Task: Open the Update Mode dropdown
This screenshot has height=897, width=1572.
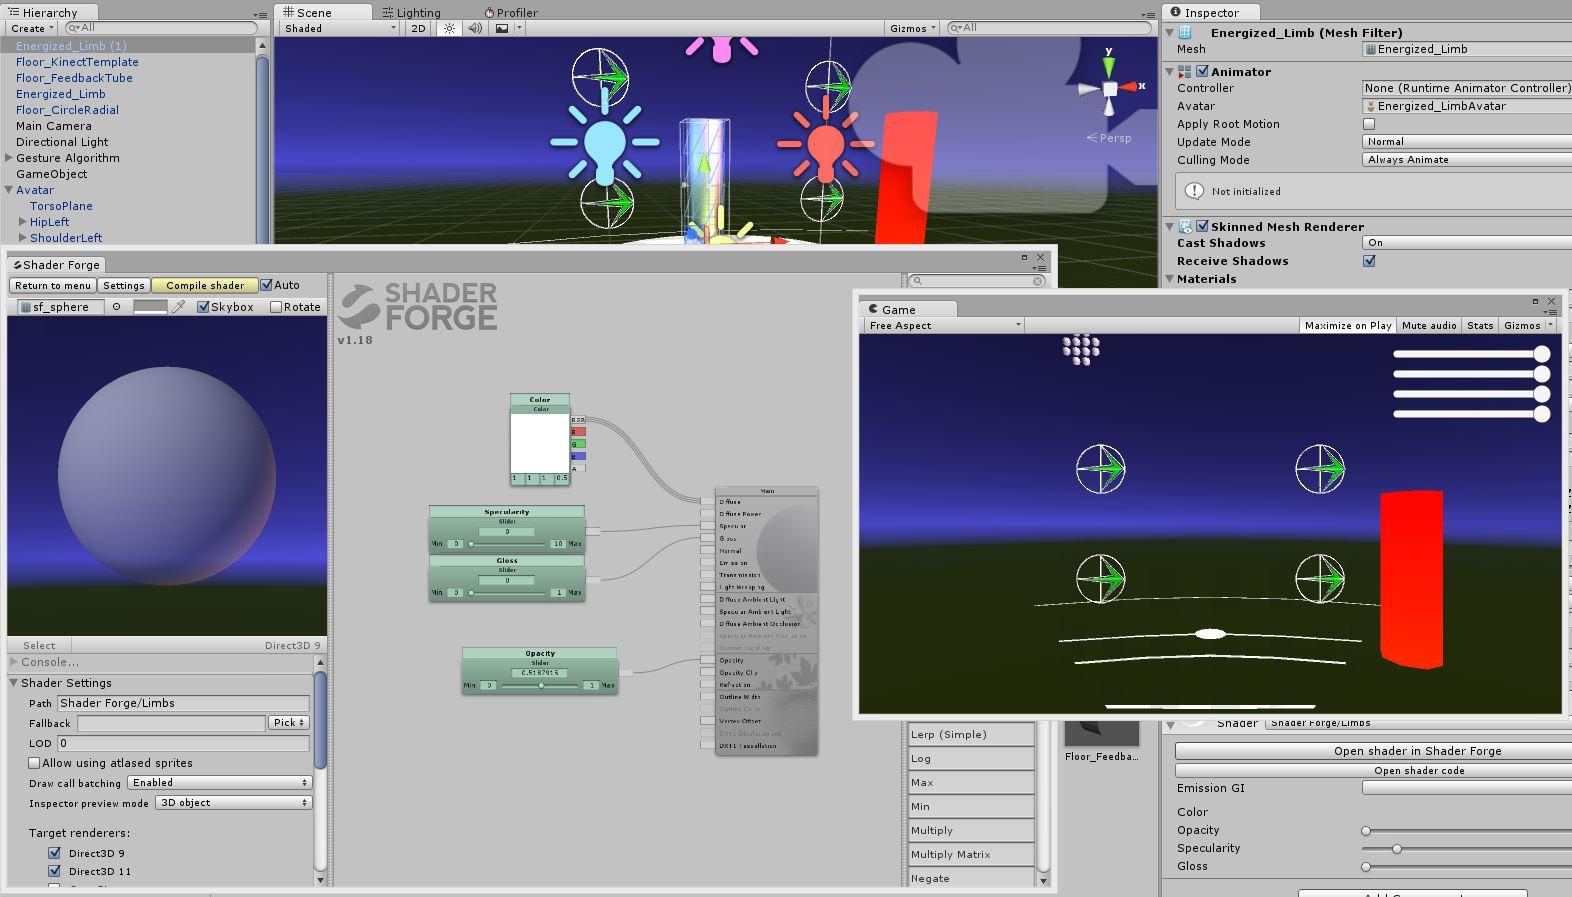Action: (1466, 142)
